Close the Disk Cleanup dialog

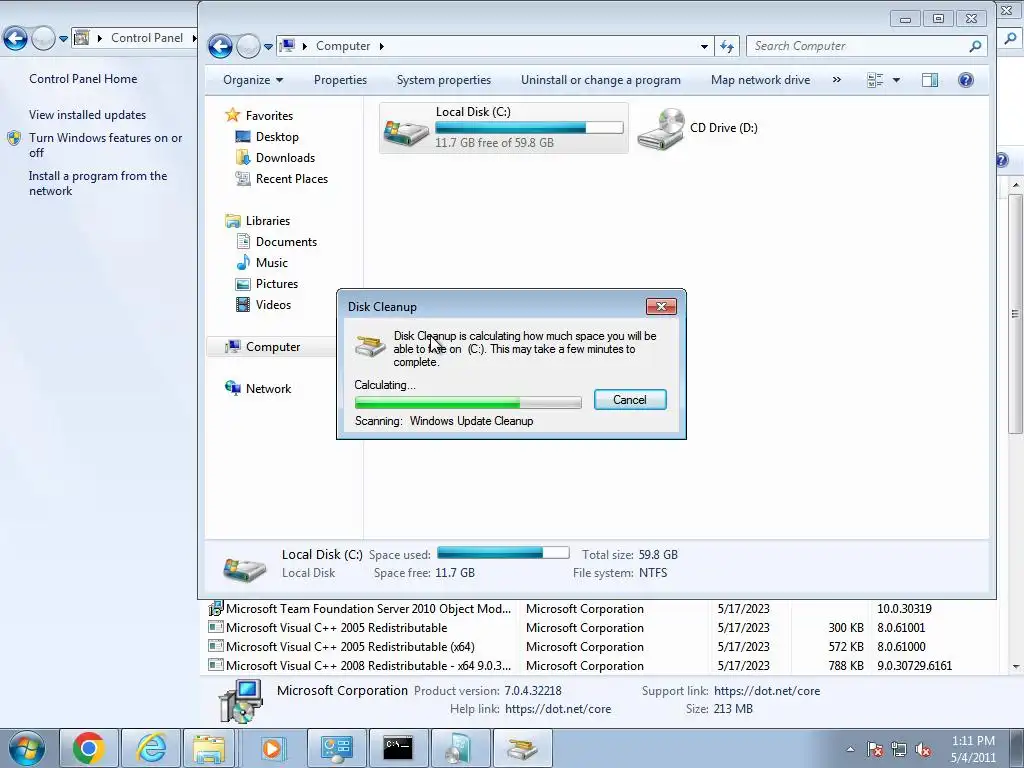661,306
